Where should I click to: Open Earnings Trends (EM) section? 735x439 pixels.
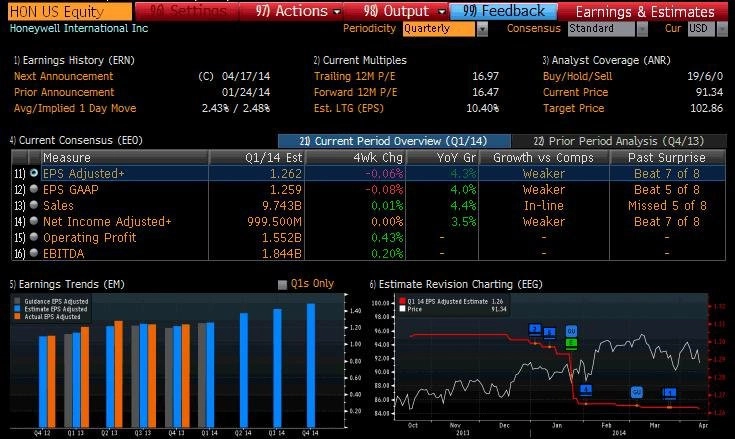67,284
